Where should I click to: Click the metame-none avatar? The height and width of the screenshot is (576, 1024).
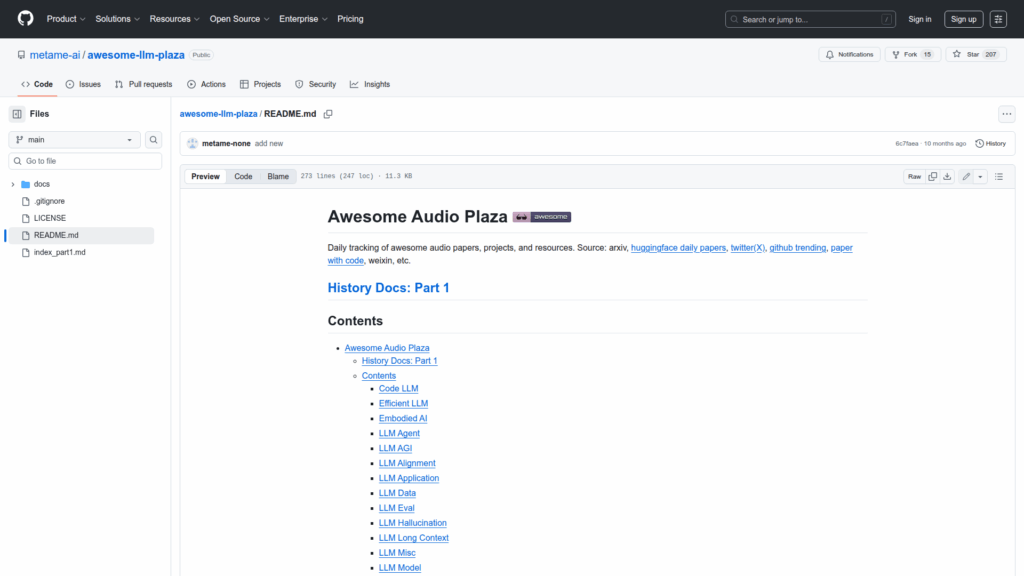click(x=192, y=144)
